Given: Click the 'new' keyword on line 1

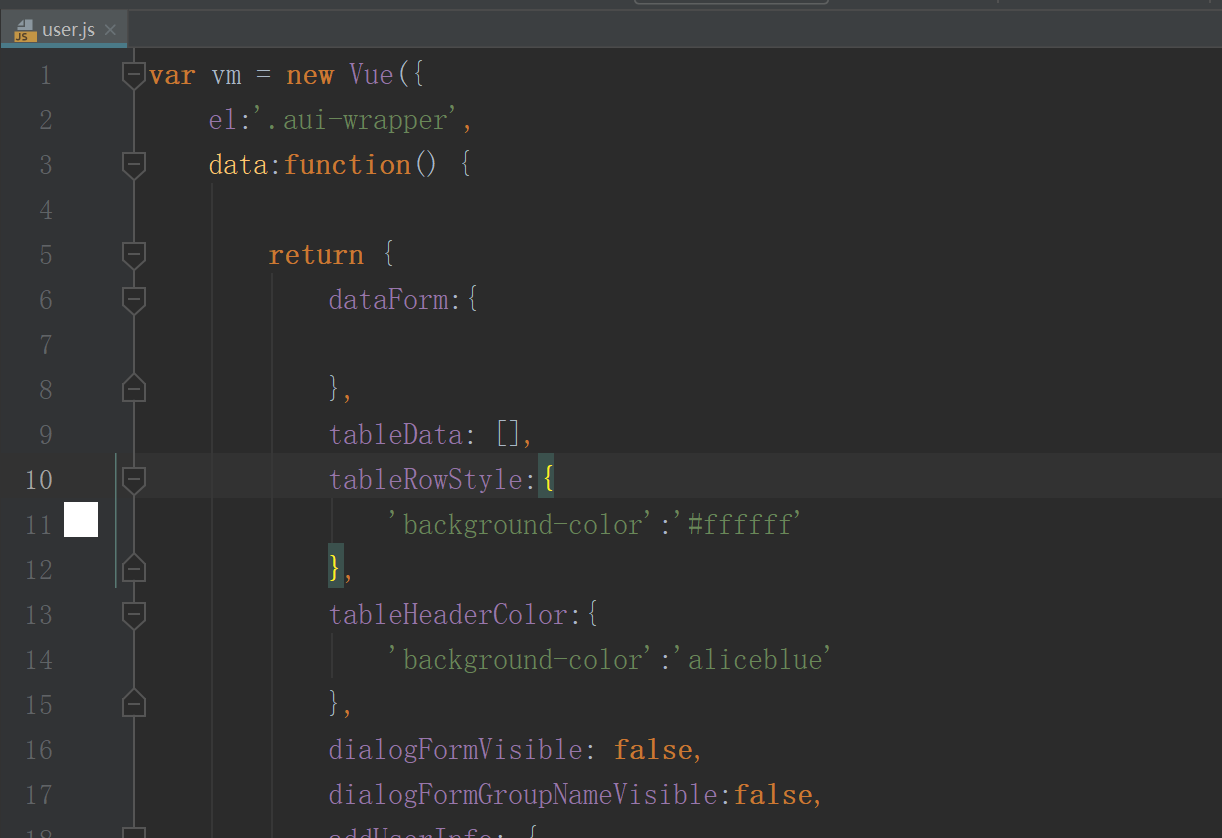Looking at the screenshot, I should pyautogui.click(x=310, y=74).
